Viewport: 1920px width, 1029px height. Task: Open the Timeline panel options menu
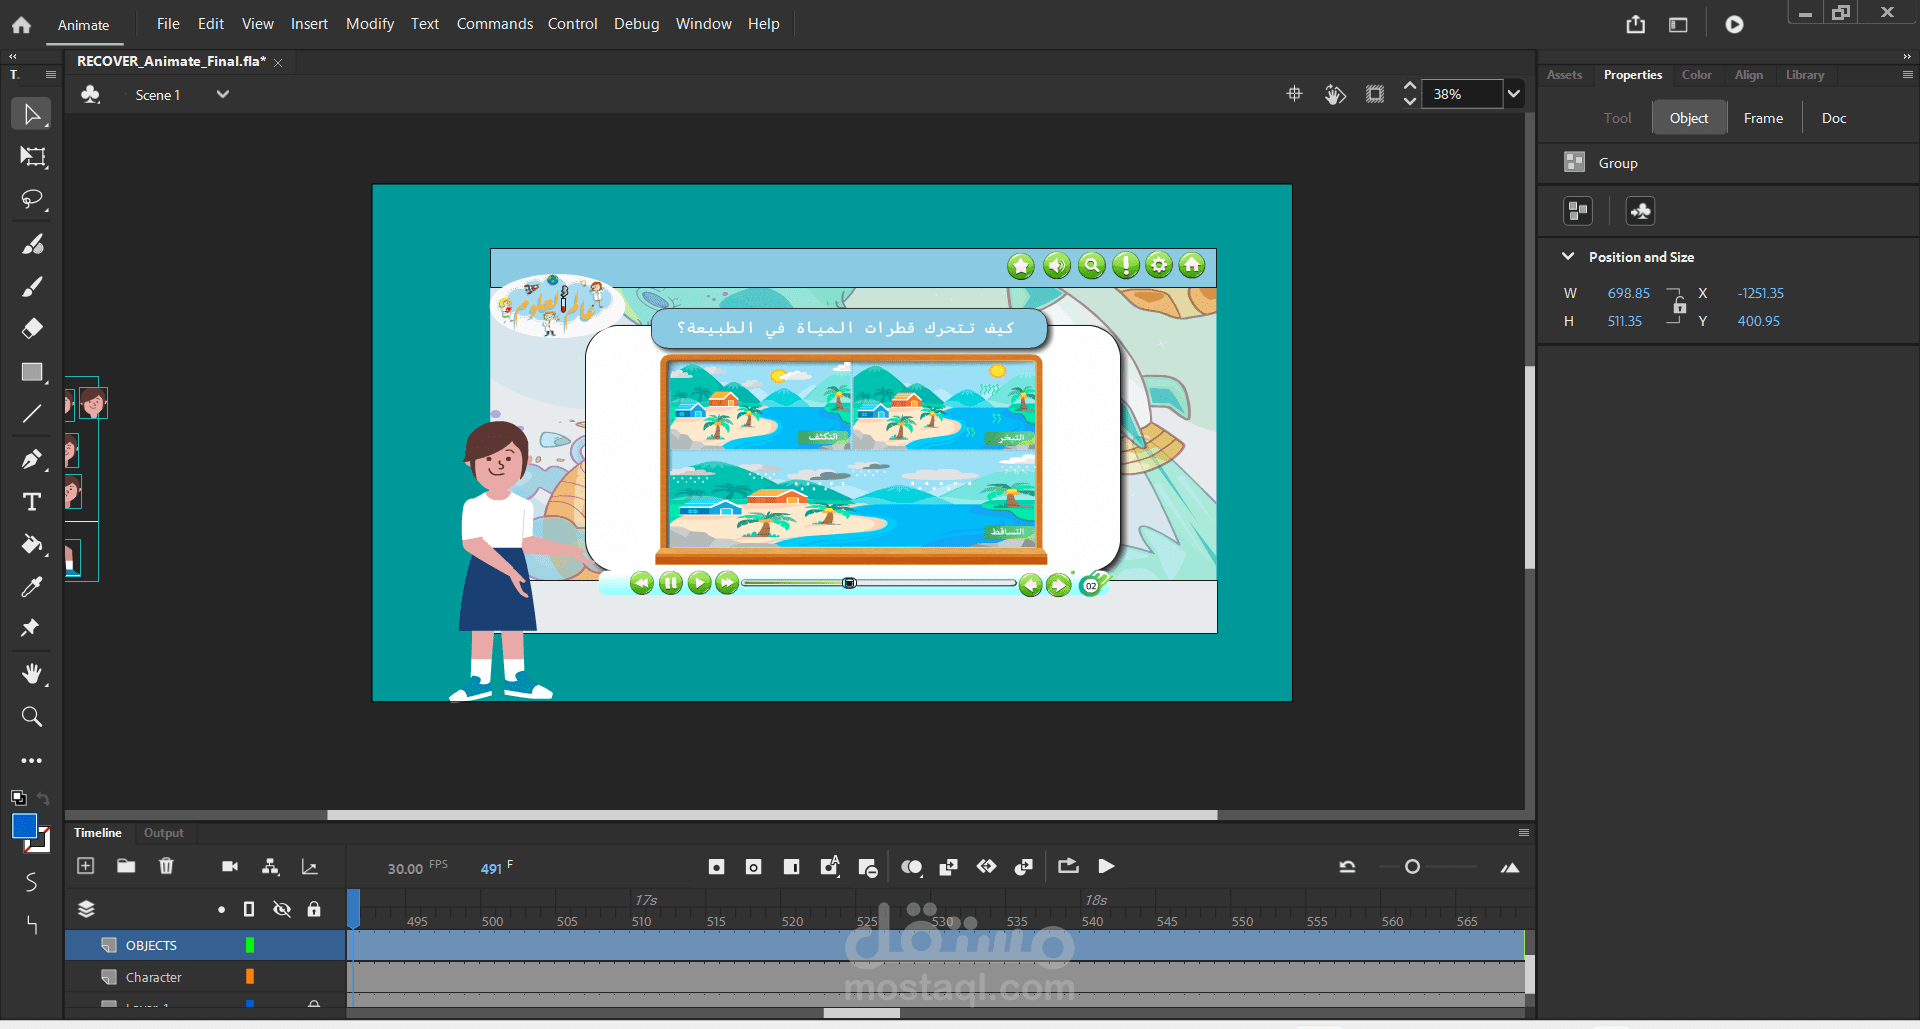pyautogui.click(x=1524, y=833)
